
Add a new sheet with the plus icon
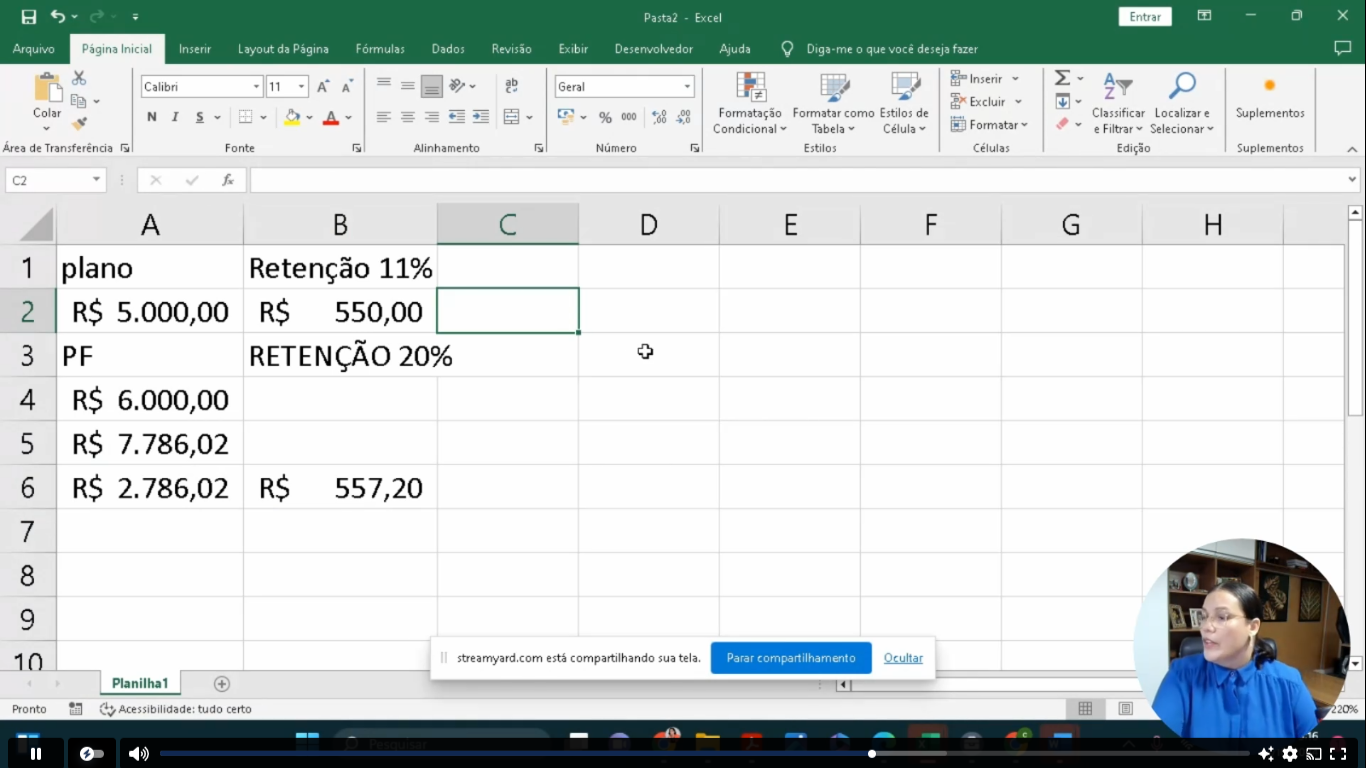click(222, 684)
